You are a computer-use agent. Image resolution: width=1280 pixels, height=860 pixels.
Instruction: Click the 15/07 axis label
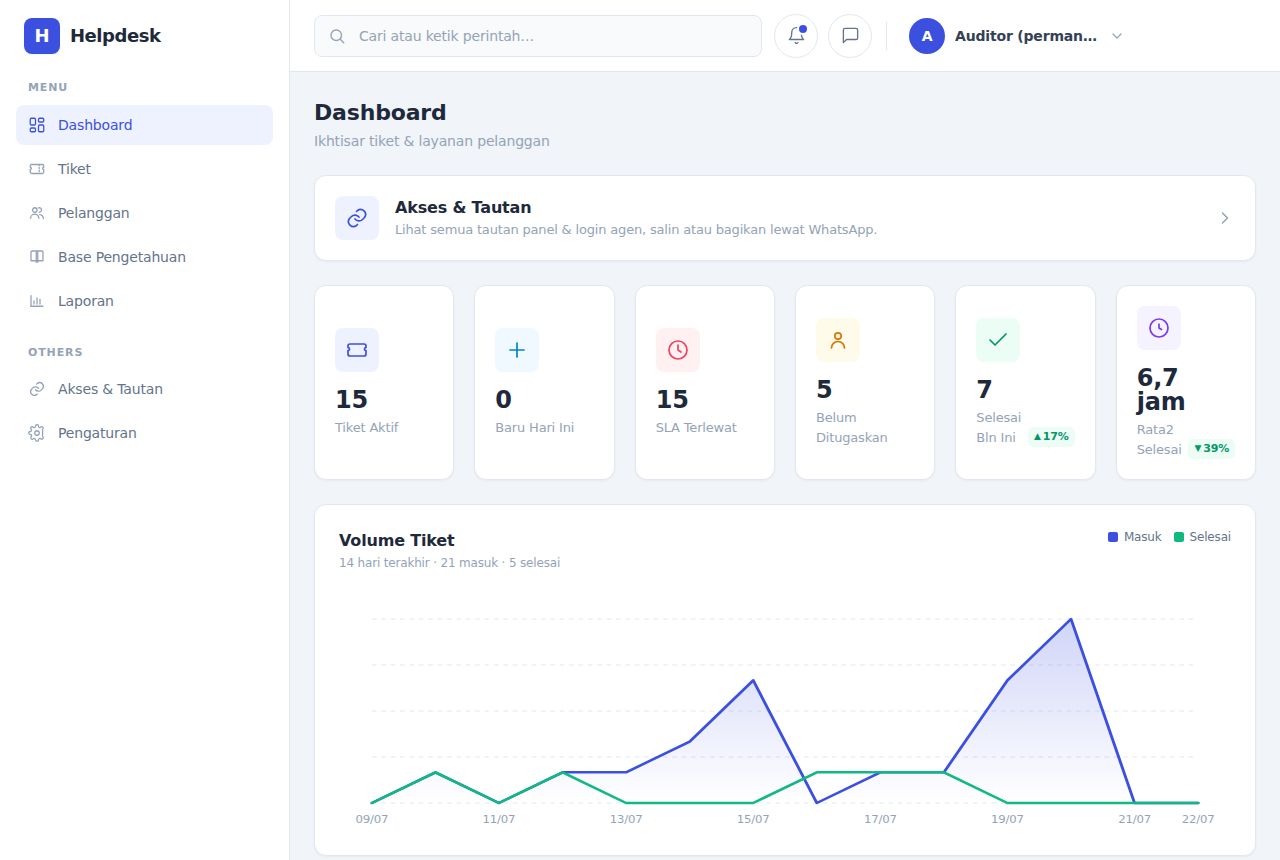coord(753,819)
